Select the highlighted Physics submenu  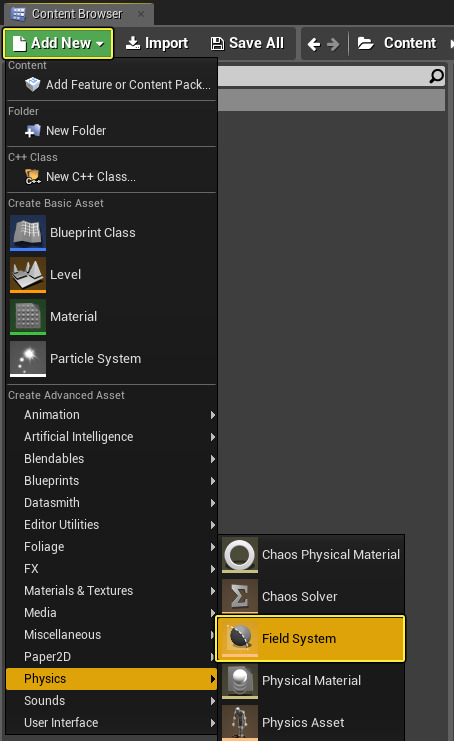click(x=111, y=679)
